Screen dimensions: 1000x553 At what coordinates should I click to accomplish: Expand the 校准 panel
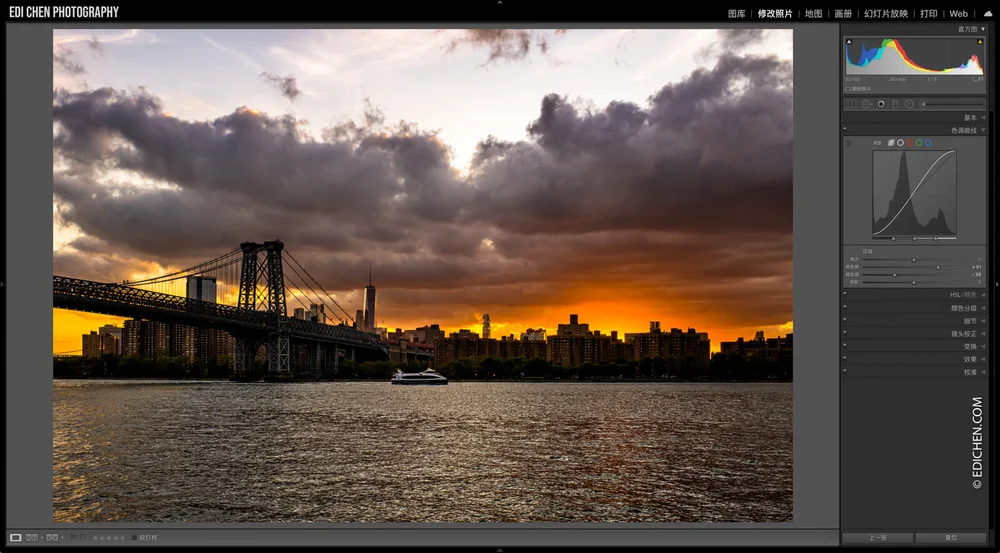click(983, 372)
